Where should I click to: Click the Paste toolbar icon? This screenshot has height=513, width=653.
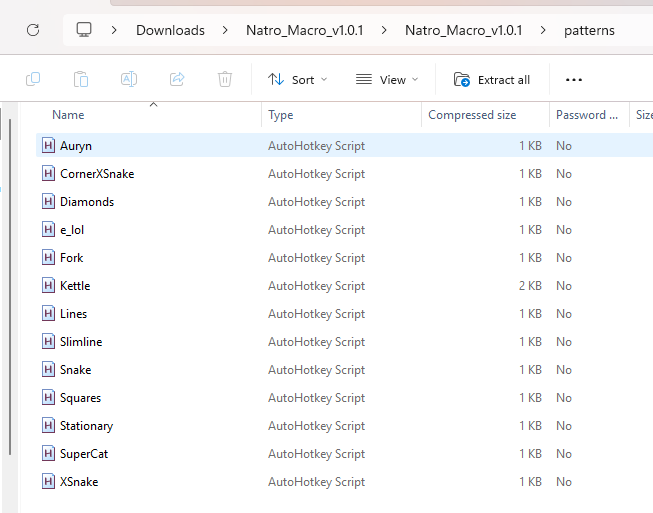(81, 79)
